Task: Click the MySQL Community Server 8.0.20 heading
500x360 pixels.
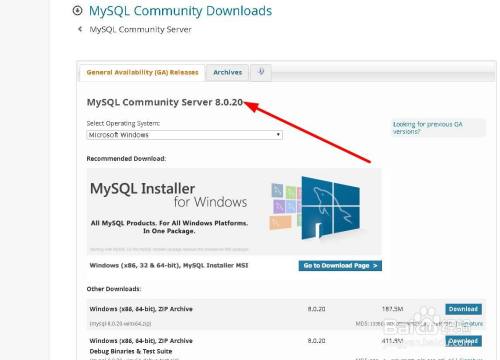Action: (165, 102)
